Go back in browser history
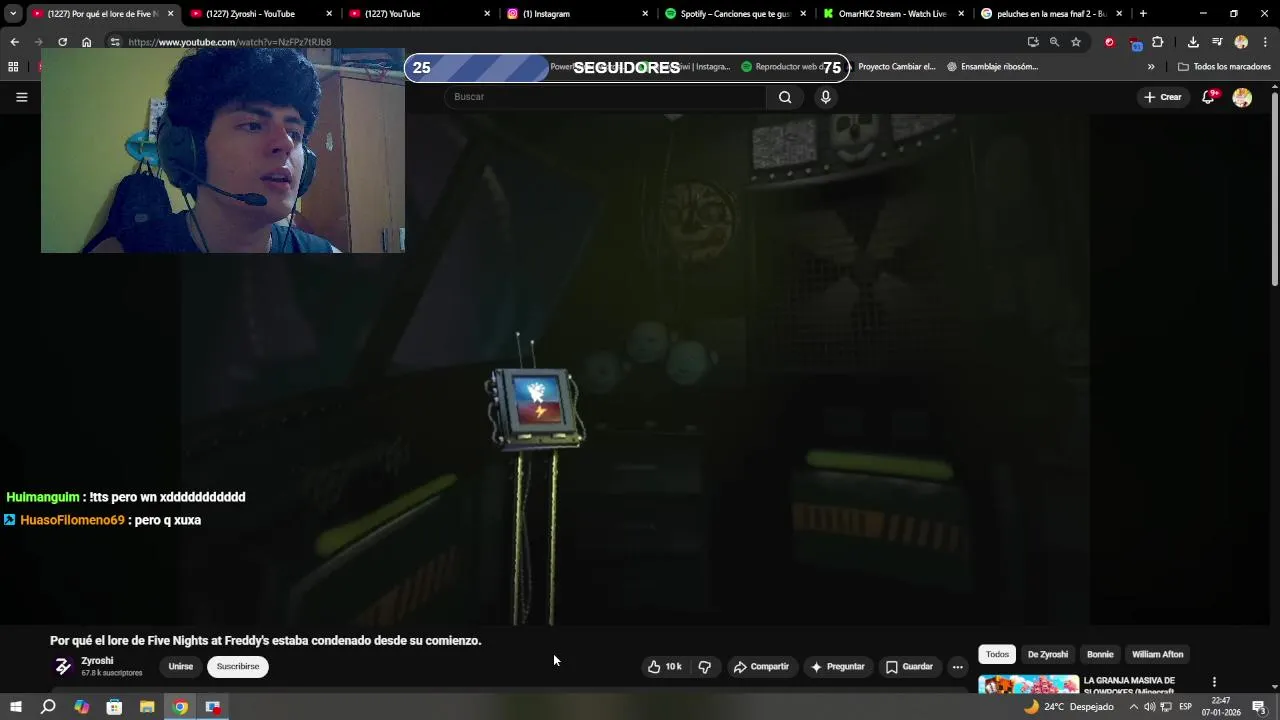Image resolution: width=1280 pixels, height=720 pixels. click(14, 42)
